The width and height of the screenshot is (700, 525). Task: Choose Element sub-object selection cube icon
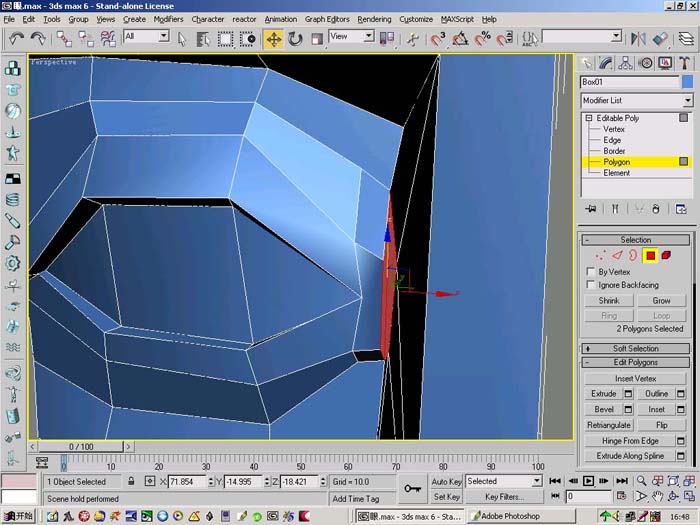tap(666, 256)
